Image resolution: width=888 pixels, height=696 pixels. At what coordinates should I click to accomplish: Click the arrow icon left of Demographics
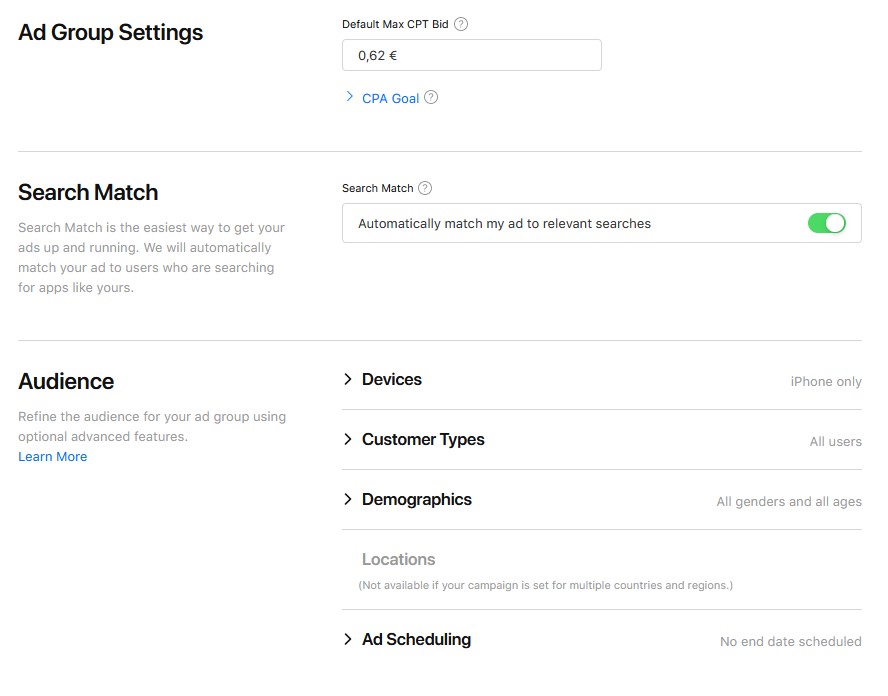click(x=348, y=500)
